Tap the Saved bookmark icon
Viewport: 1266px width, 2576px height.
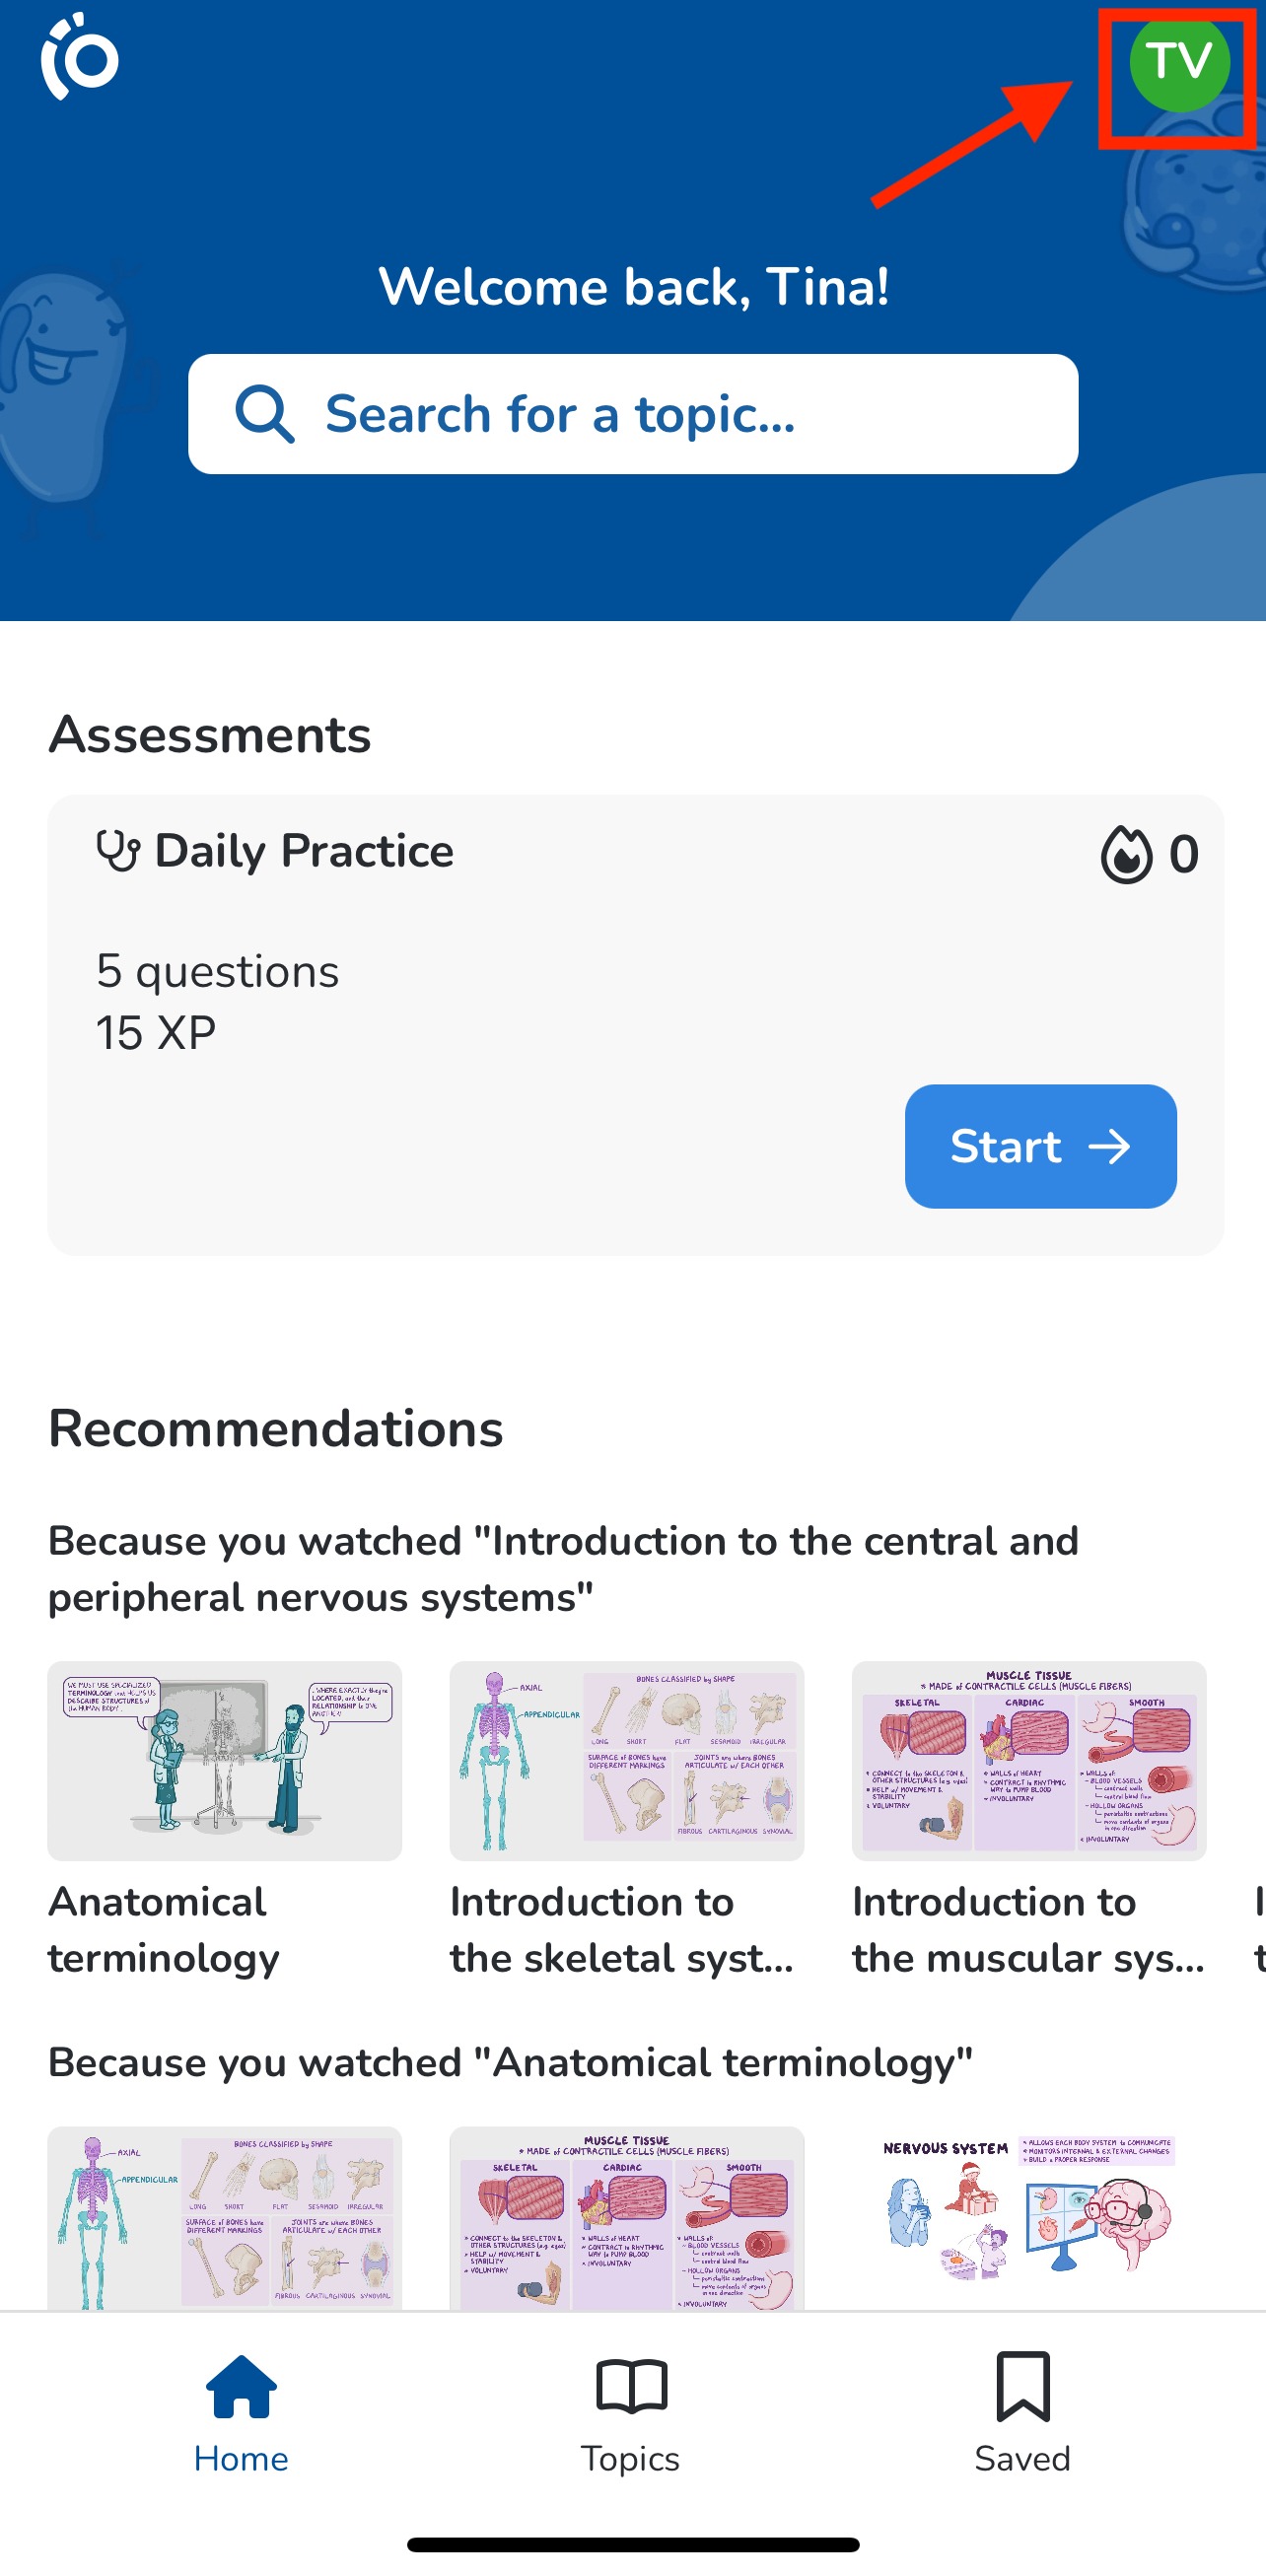1022,2387
